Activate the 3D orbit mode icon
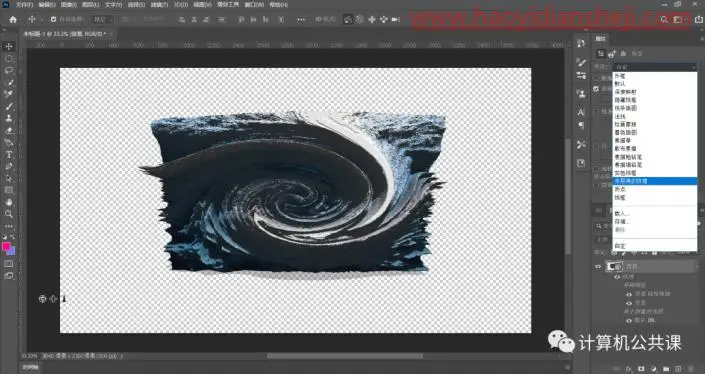This screenshot has width=705, height=374. pyautogui.click(x=348, y=19)
